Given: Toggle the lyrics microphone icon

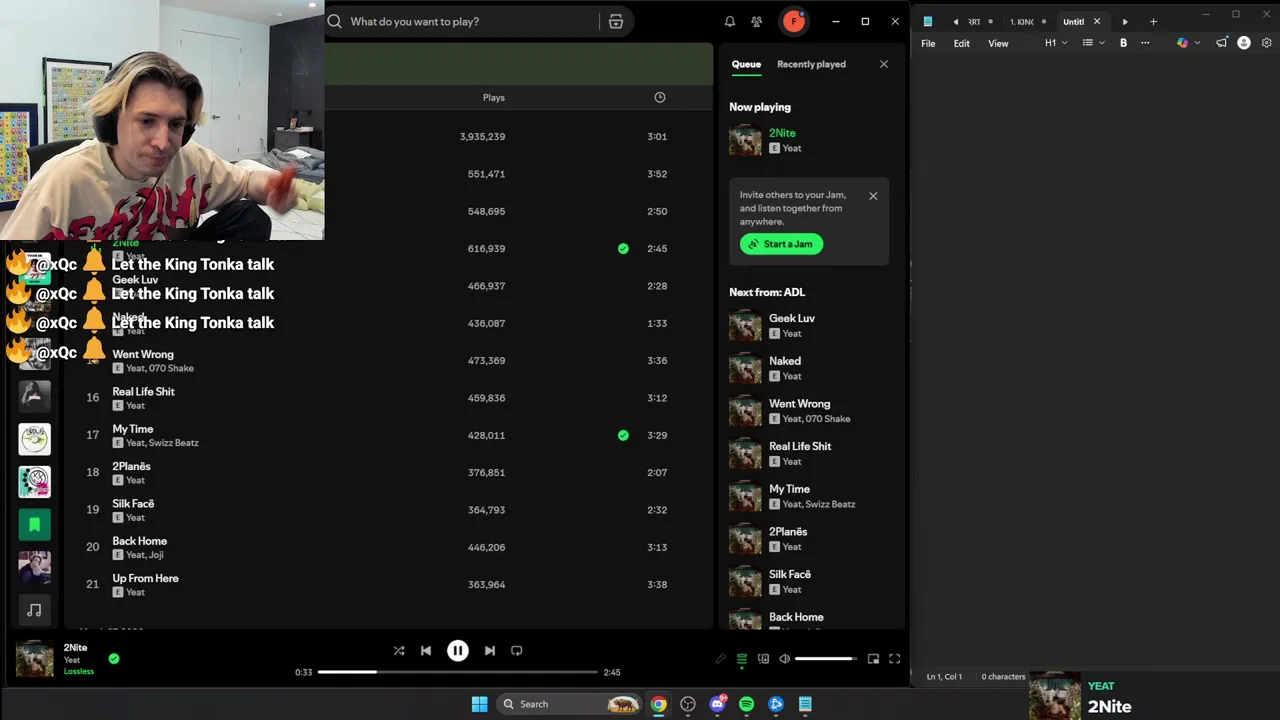Looking at the screenshot, I should [720, 658].
